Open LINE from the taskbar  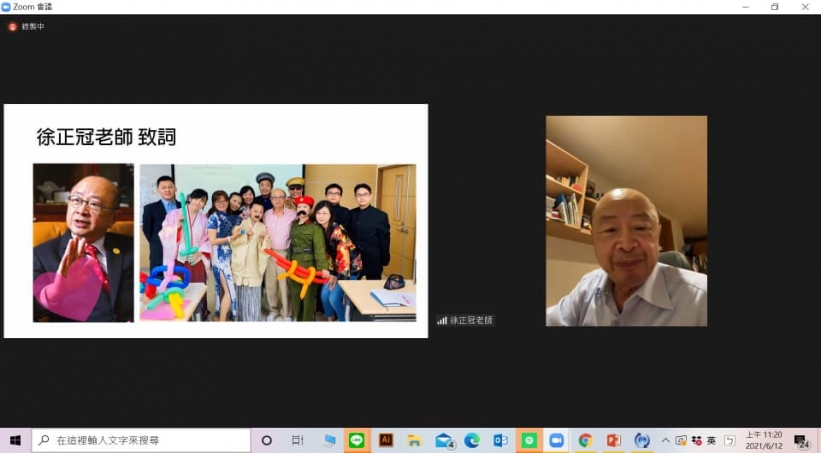357,440
